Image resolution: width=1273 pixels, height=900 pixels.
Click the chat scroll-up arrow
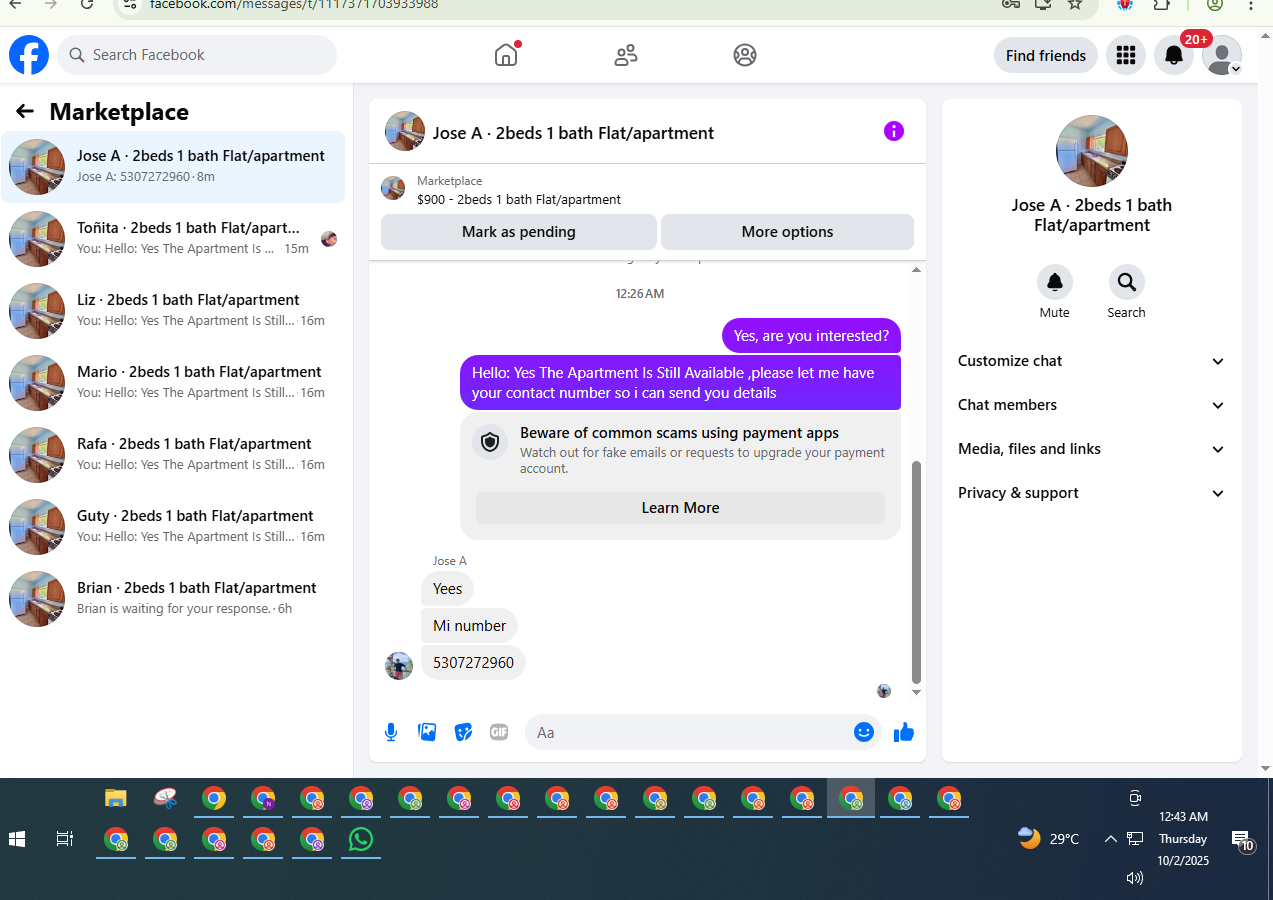(x=916, y=270)
